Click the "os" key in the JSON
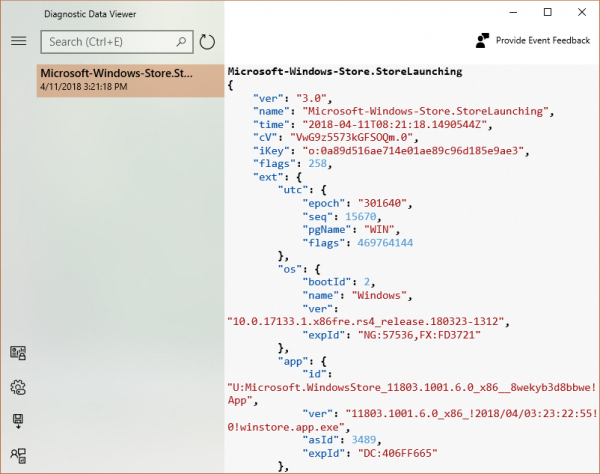600x474 pixels. click(290, 269)
